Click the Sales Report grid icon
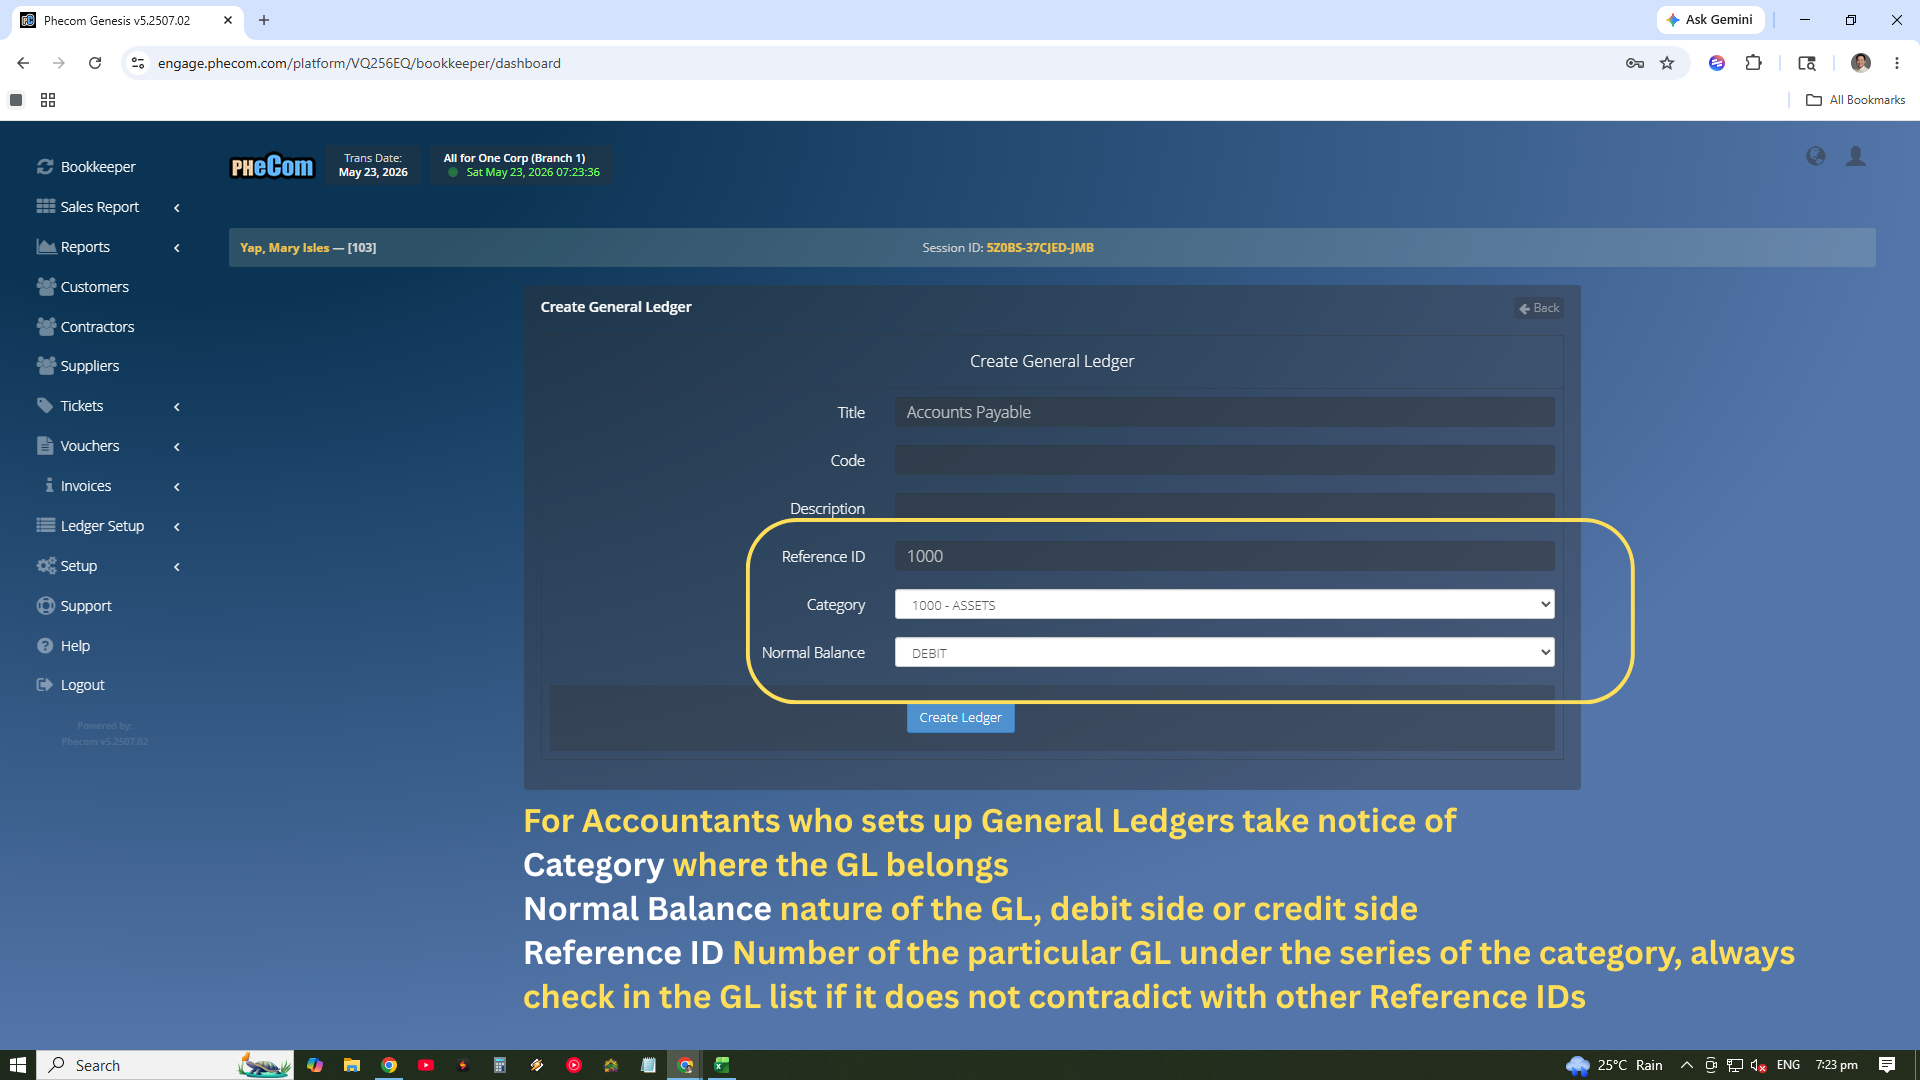Image resolution: width=1920 pixels, height=1080 pixels. pos(46,206)
